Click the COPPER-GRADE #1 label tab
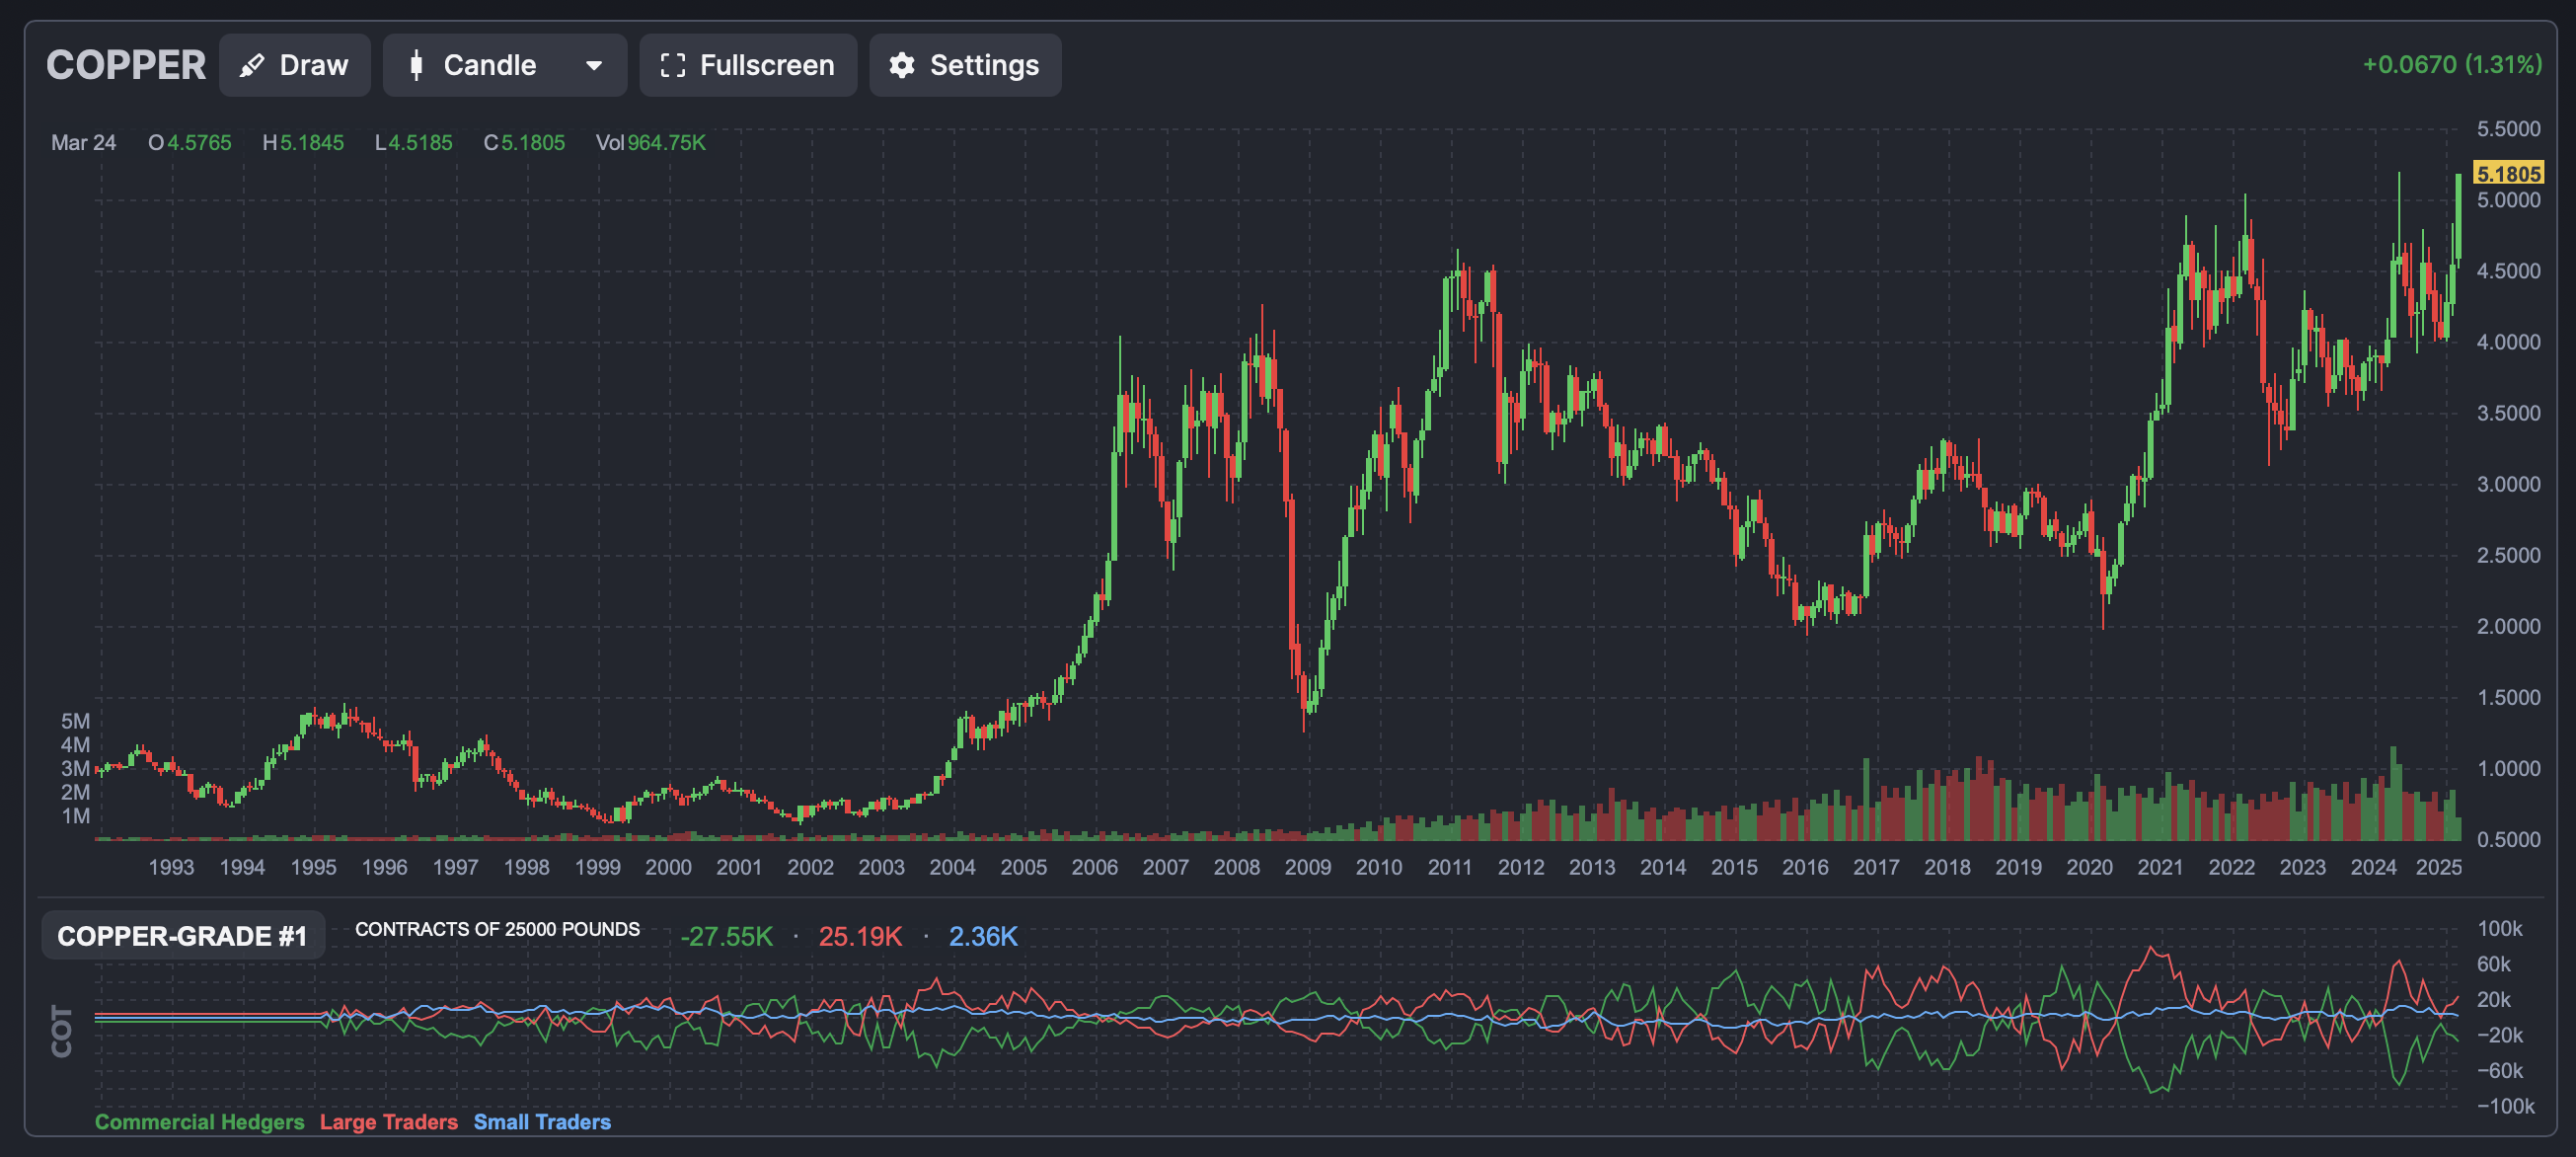 pos(182,936)
